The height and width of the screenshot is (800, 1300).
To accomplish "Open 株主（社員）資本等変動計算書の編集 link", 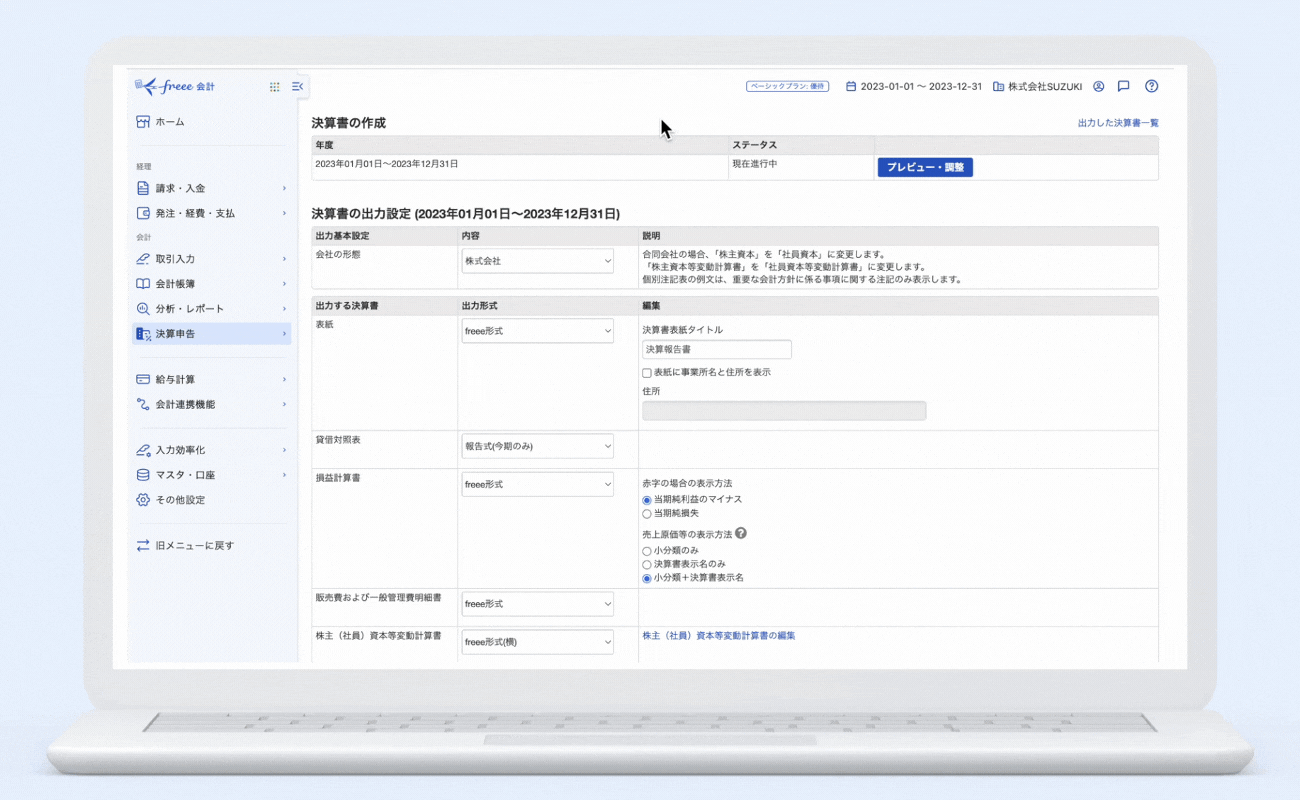I will click(718, 636).
